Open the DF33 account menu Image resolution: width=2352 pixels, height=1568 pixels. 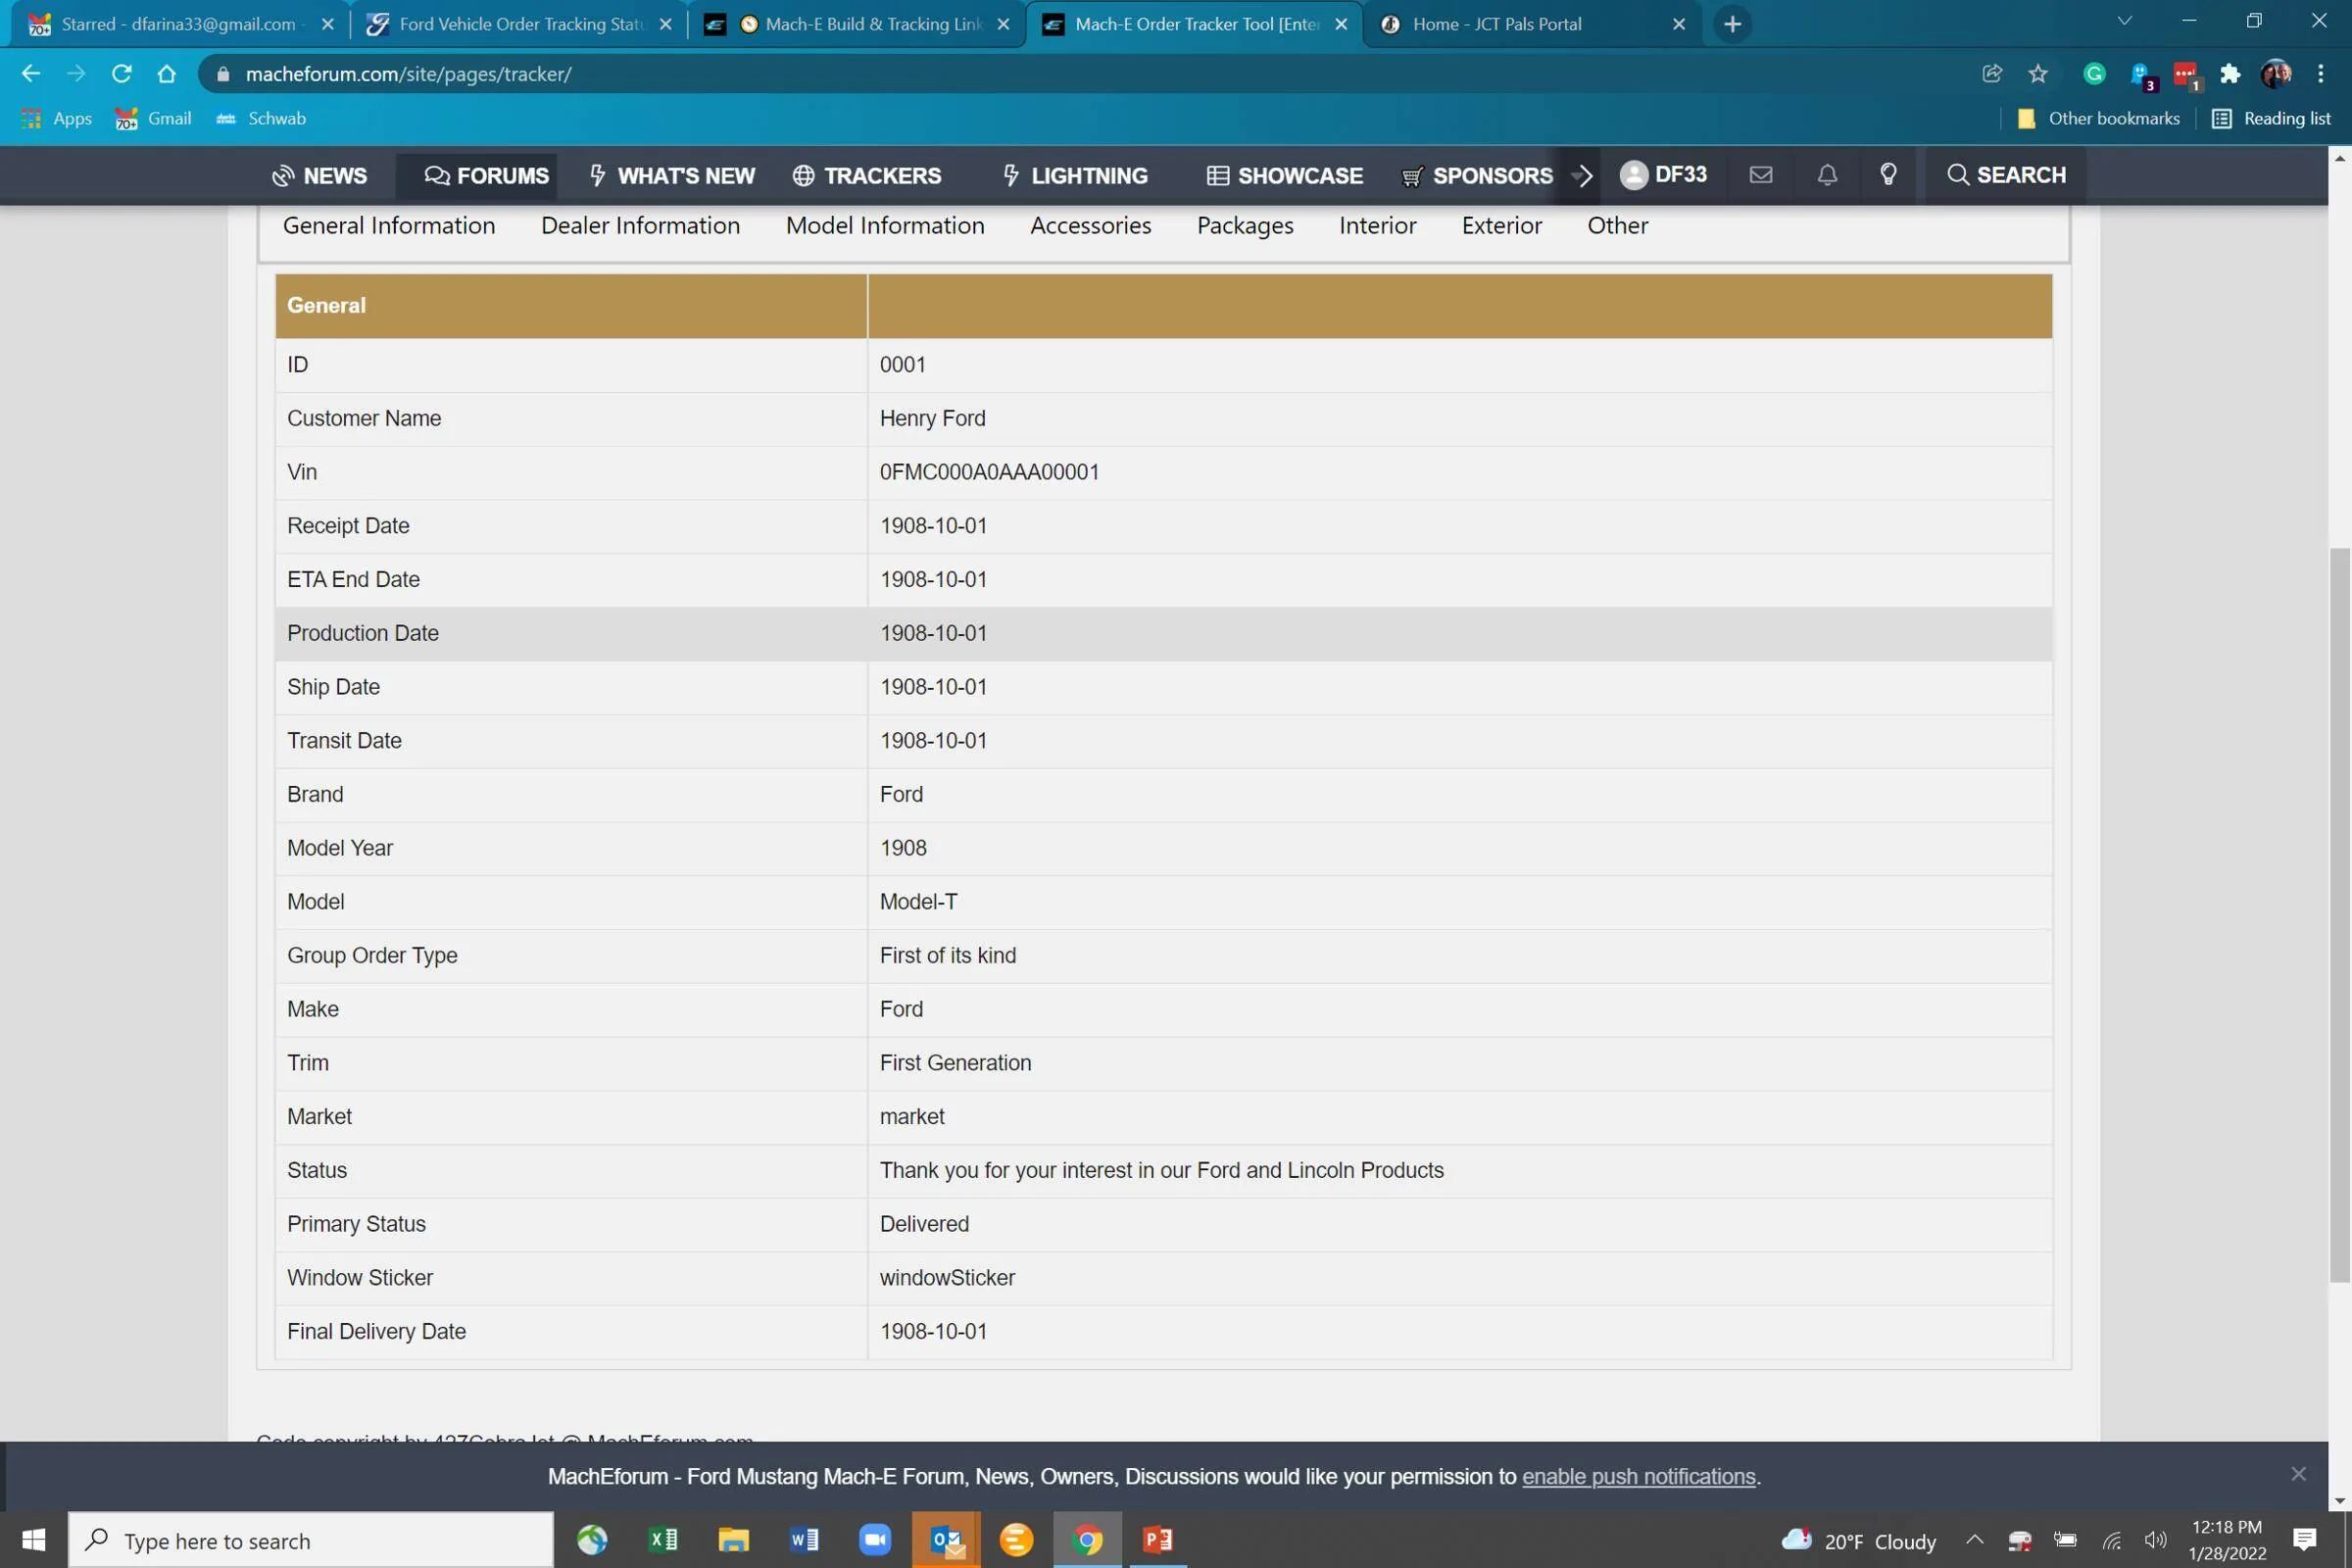point(1663,175)
